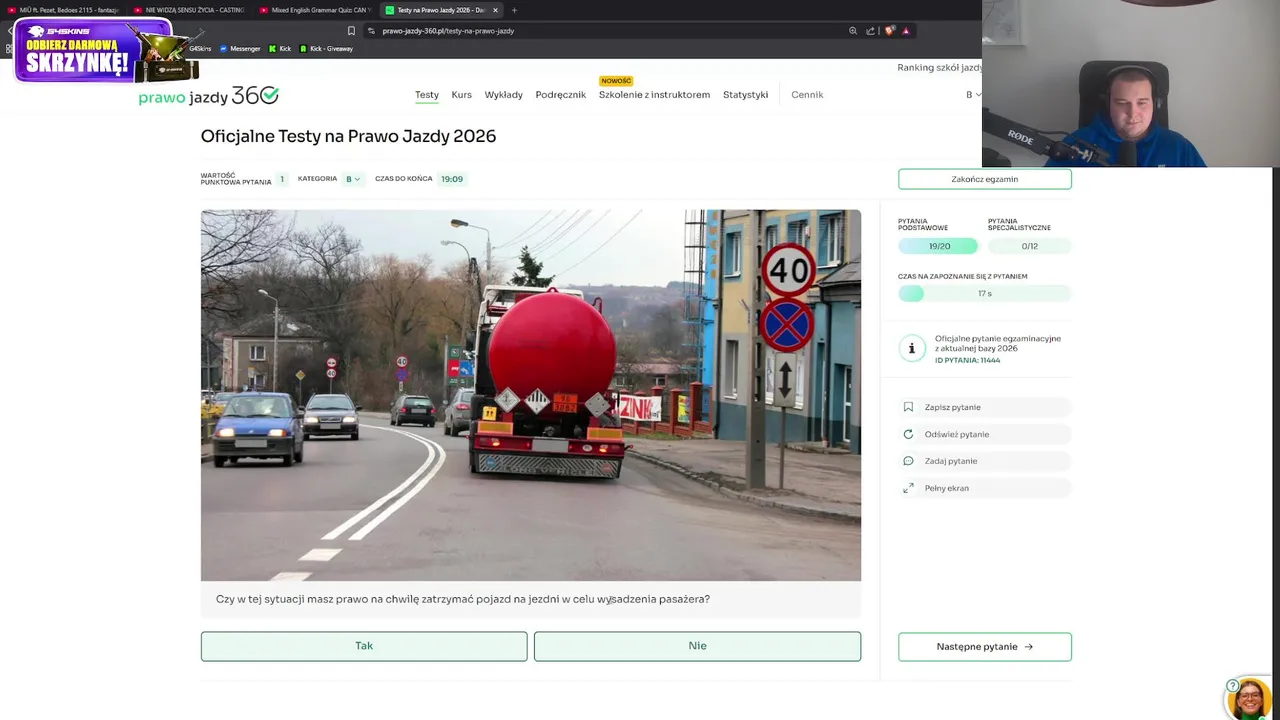Open the Podręcznik menu item
1280x720 pixels.
click(x=560, y=95)
